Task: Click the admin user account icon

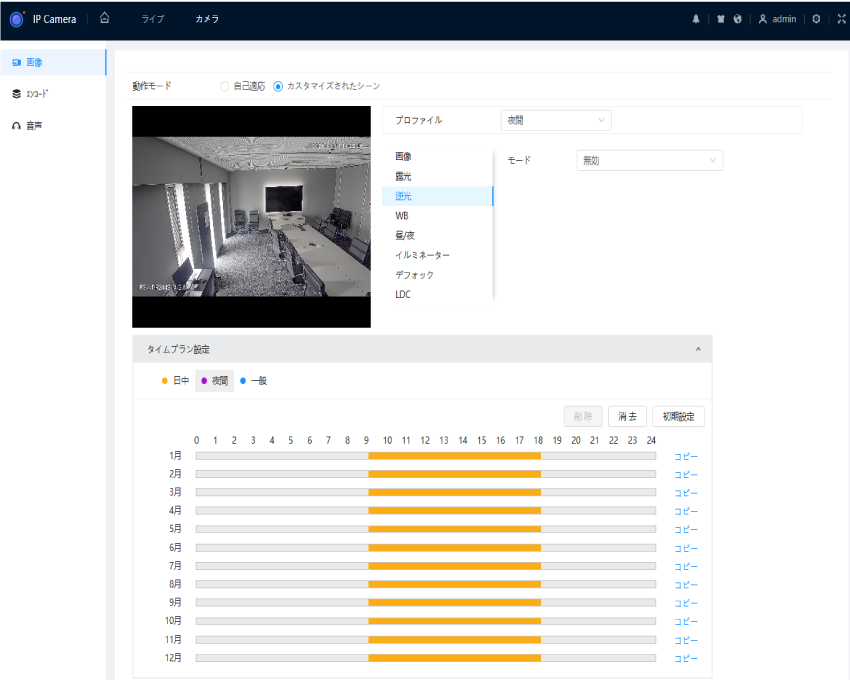Action: pos(763,19)
